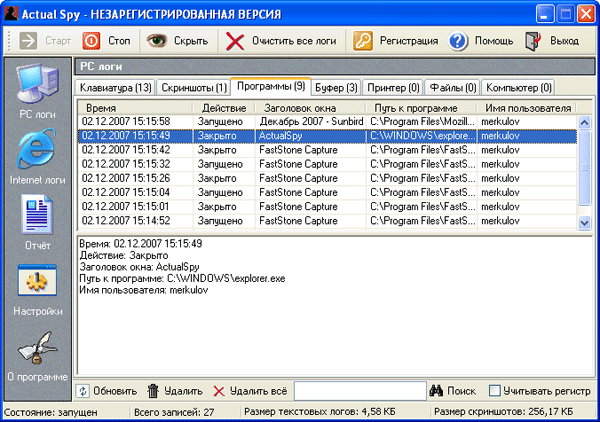Open the Буфер (3) tab

tap(336, 88)
